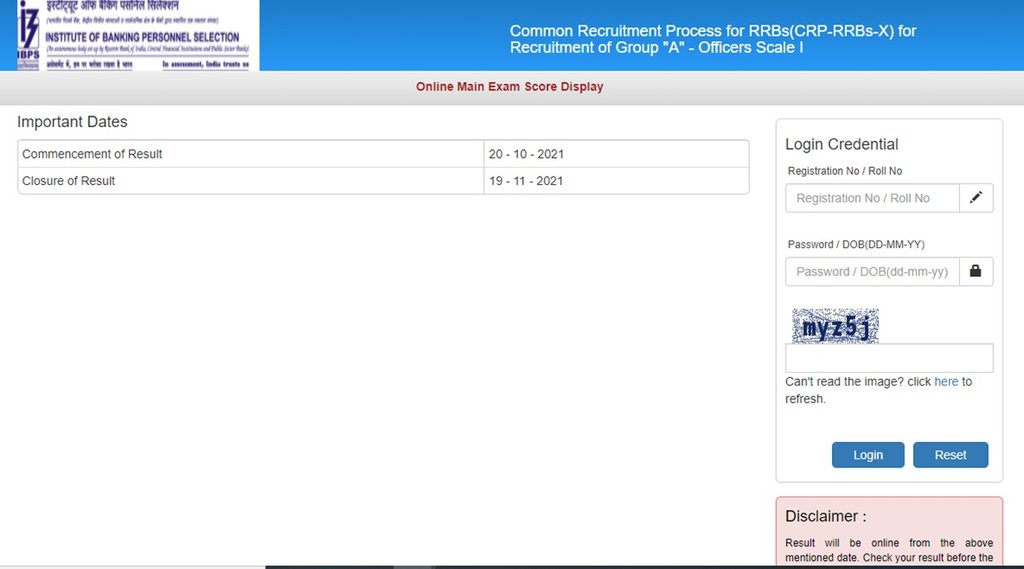The width and height of the screenshot is (1024, 569).
Task: Click the 'here' link to refresh captcha
Action: click(946, 382)
